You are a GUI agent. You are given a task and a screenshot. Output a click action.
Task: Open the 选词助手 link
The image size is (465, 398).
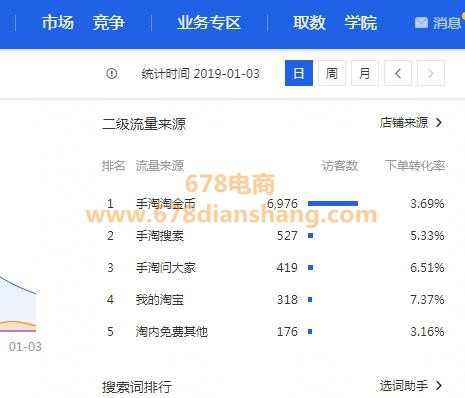[404, 385]
